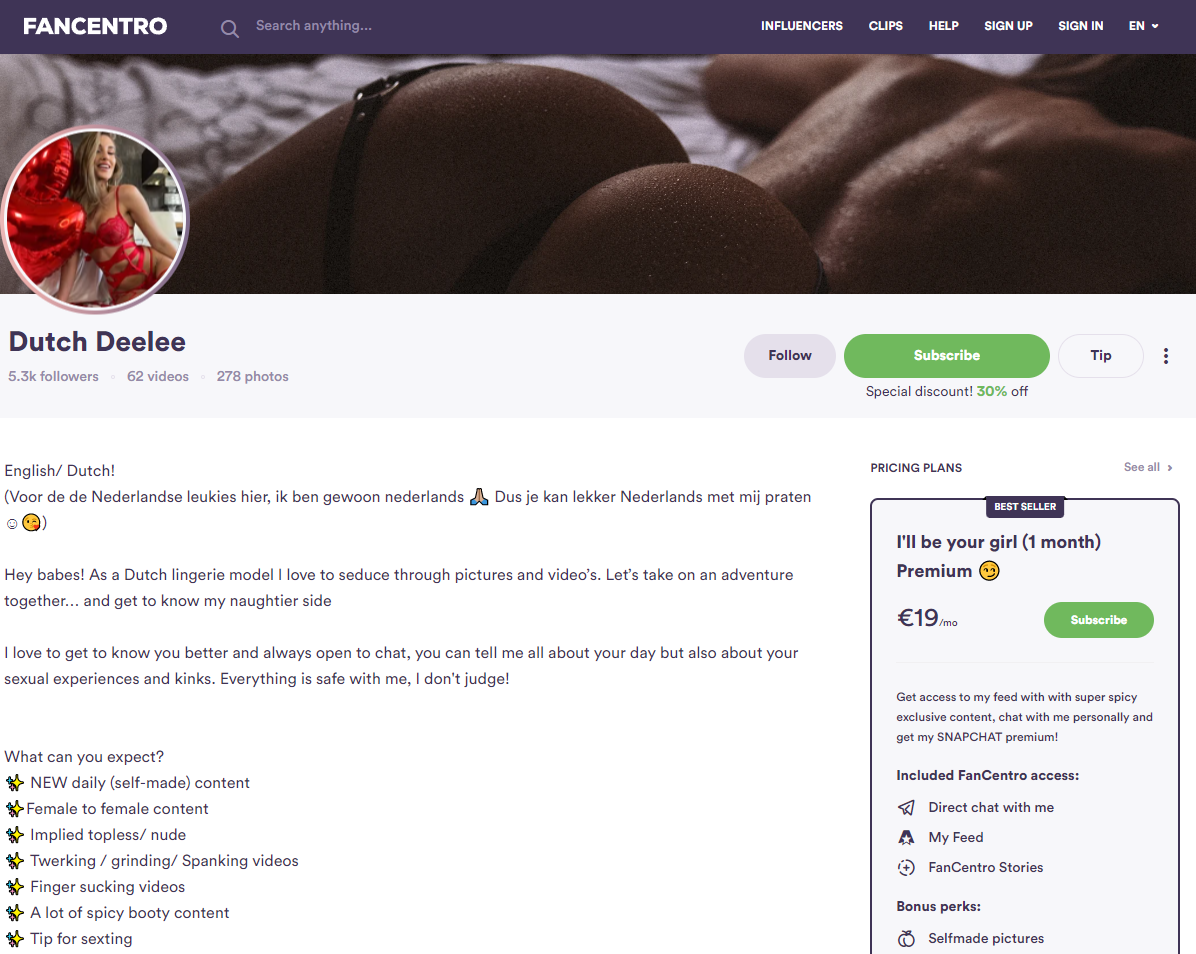
Task: Go to the Clips page
Action: [886, 26]
